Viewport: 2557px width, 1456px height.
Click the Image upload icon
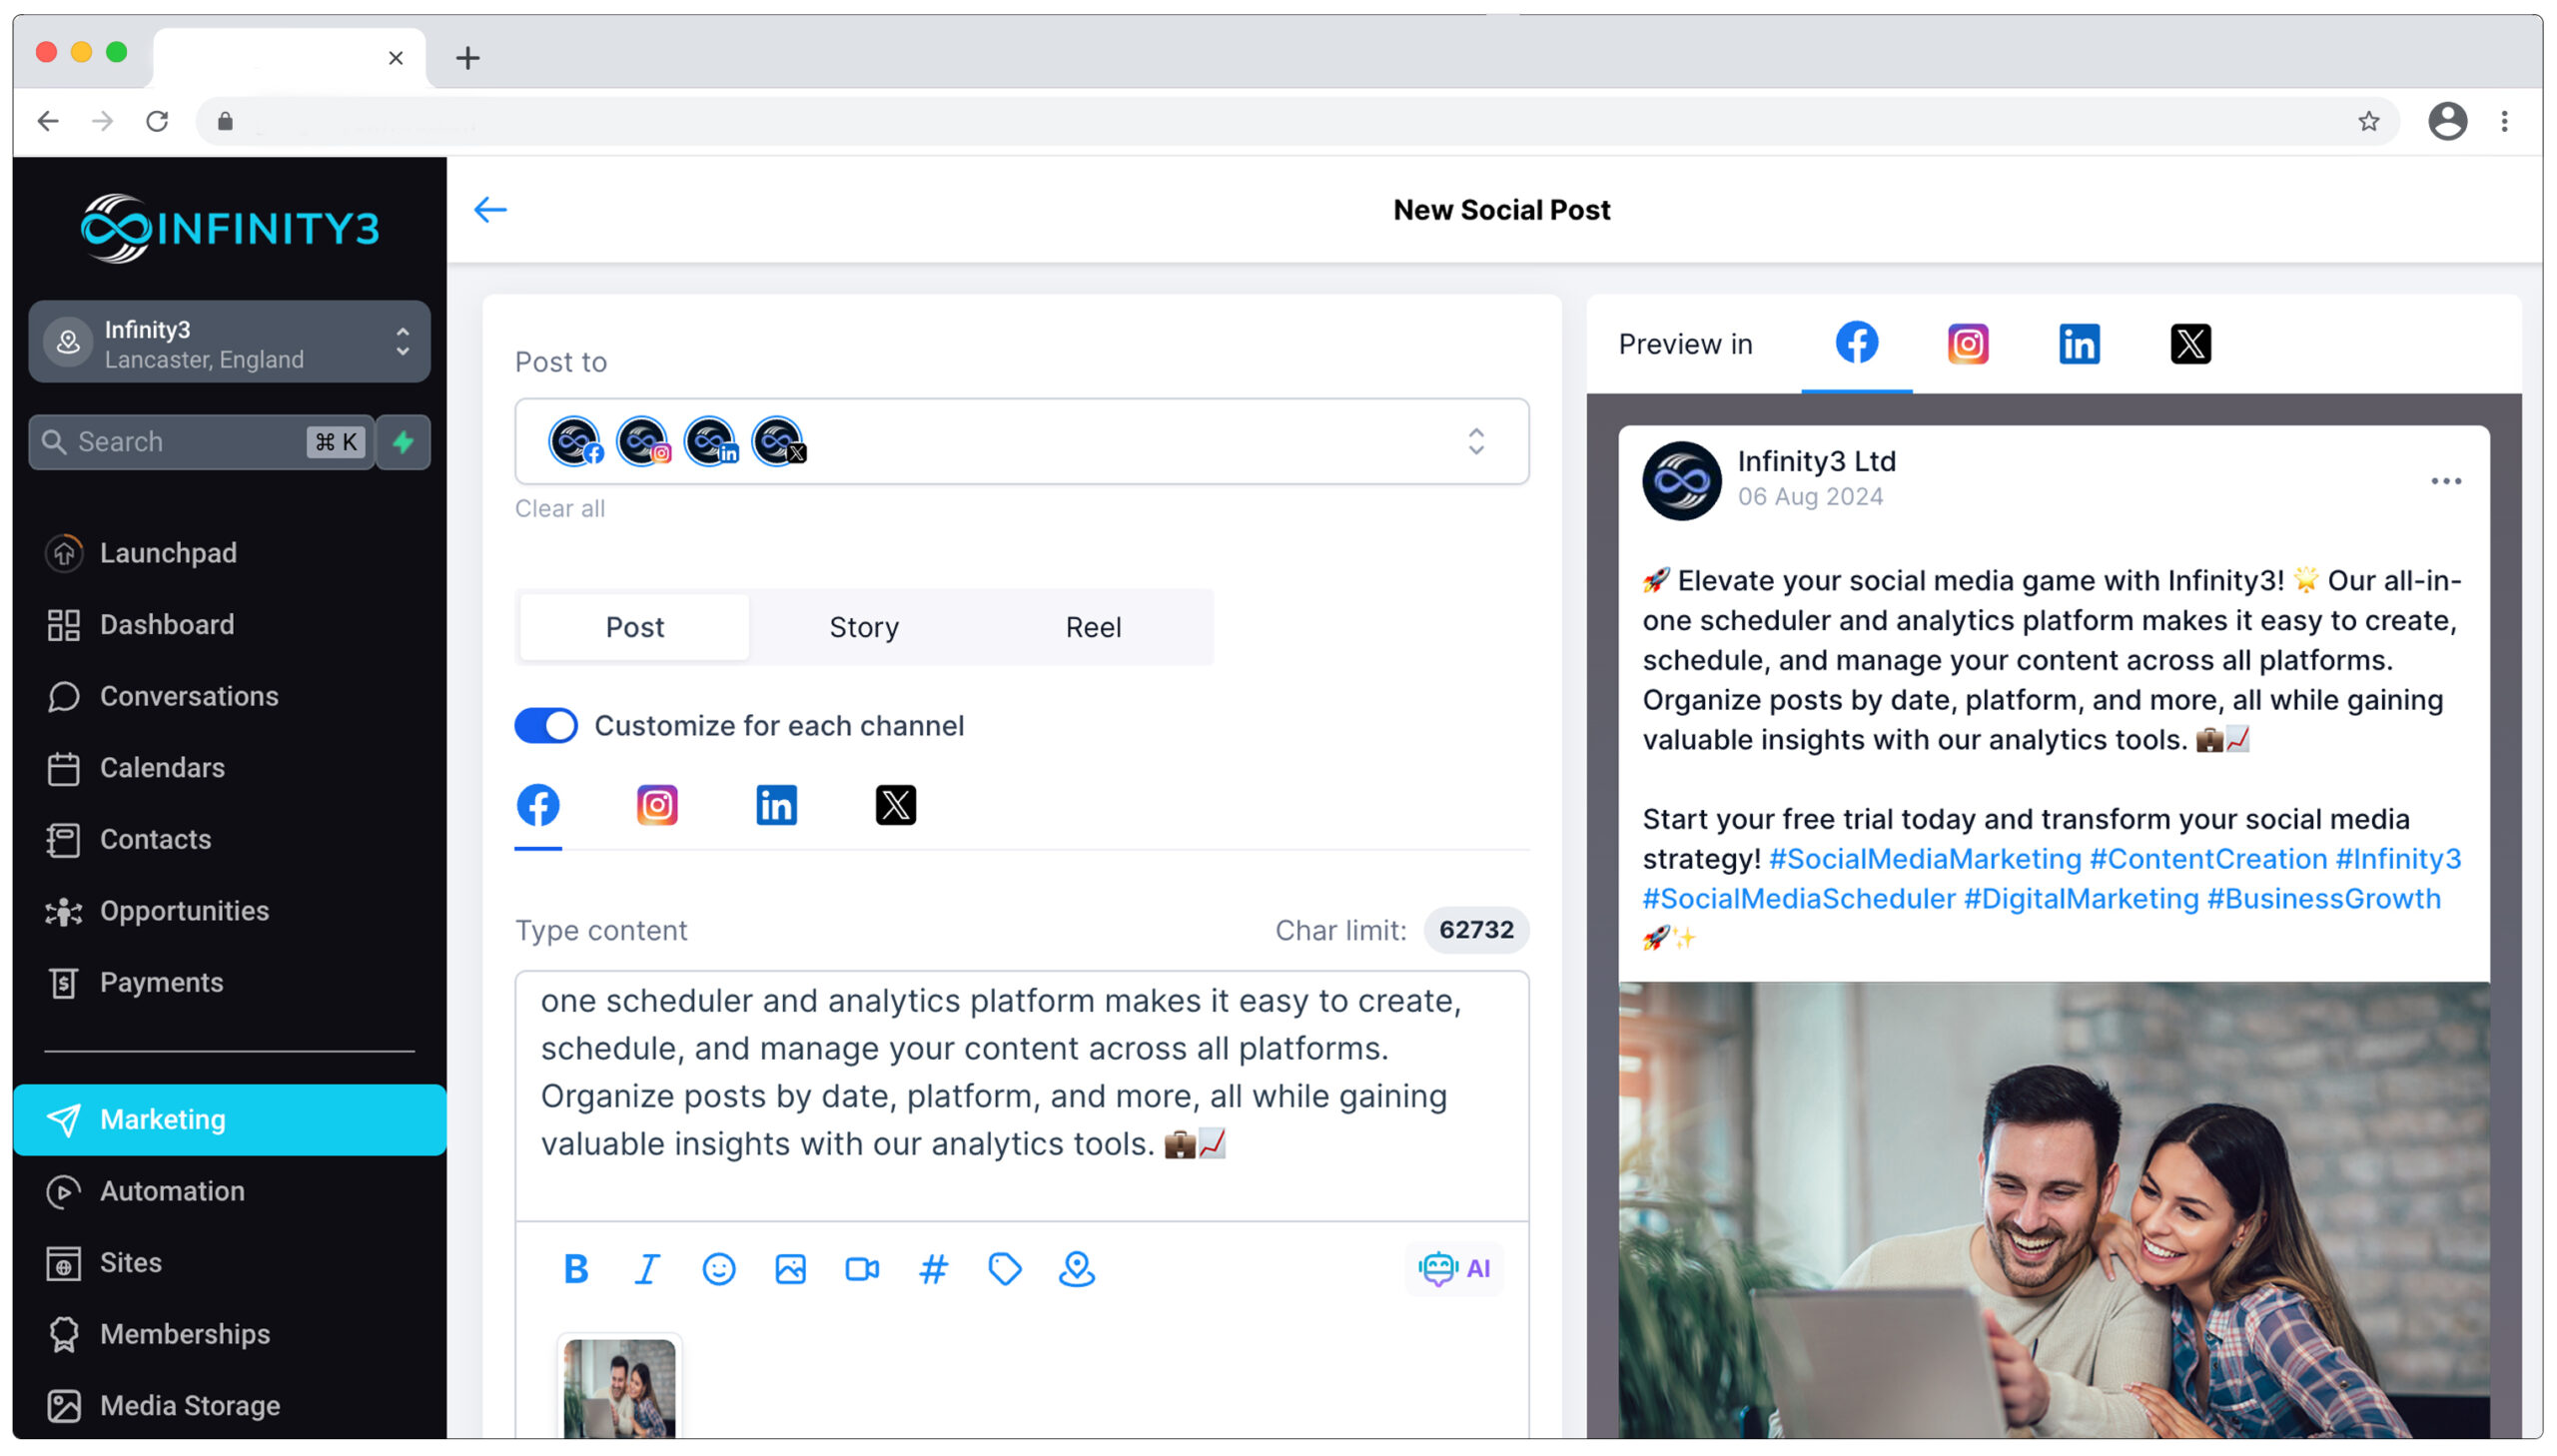[790, 1268]
